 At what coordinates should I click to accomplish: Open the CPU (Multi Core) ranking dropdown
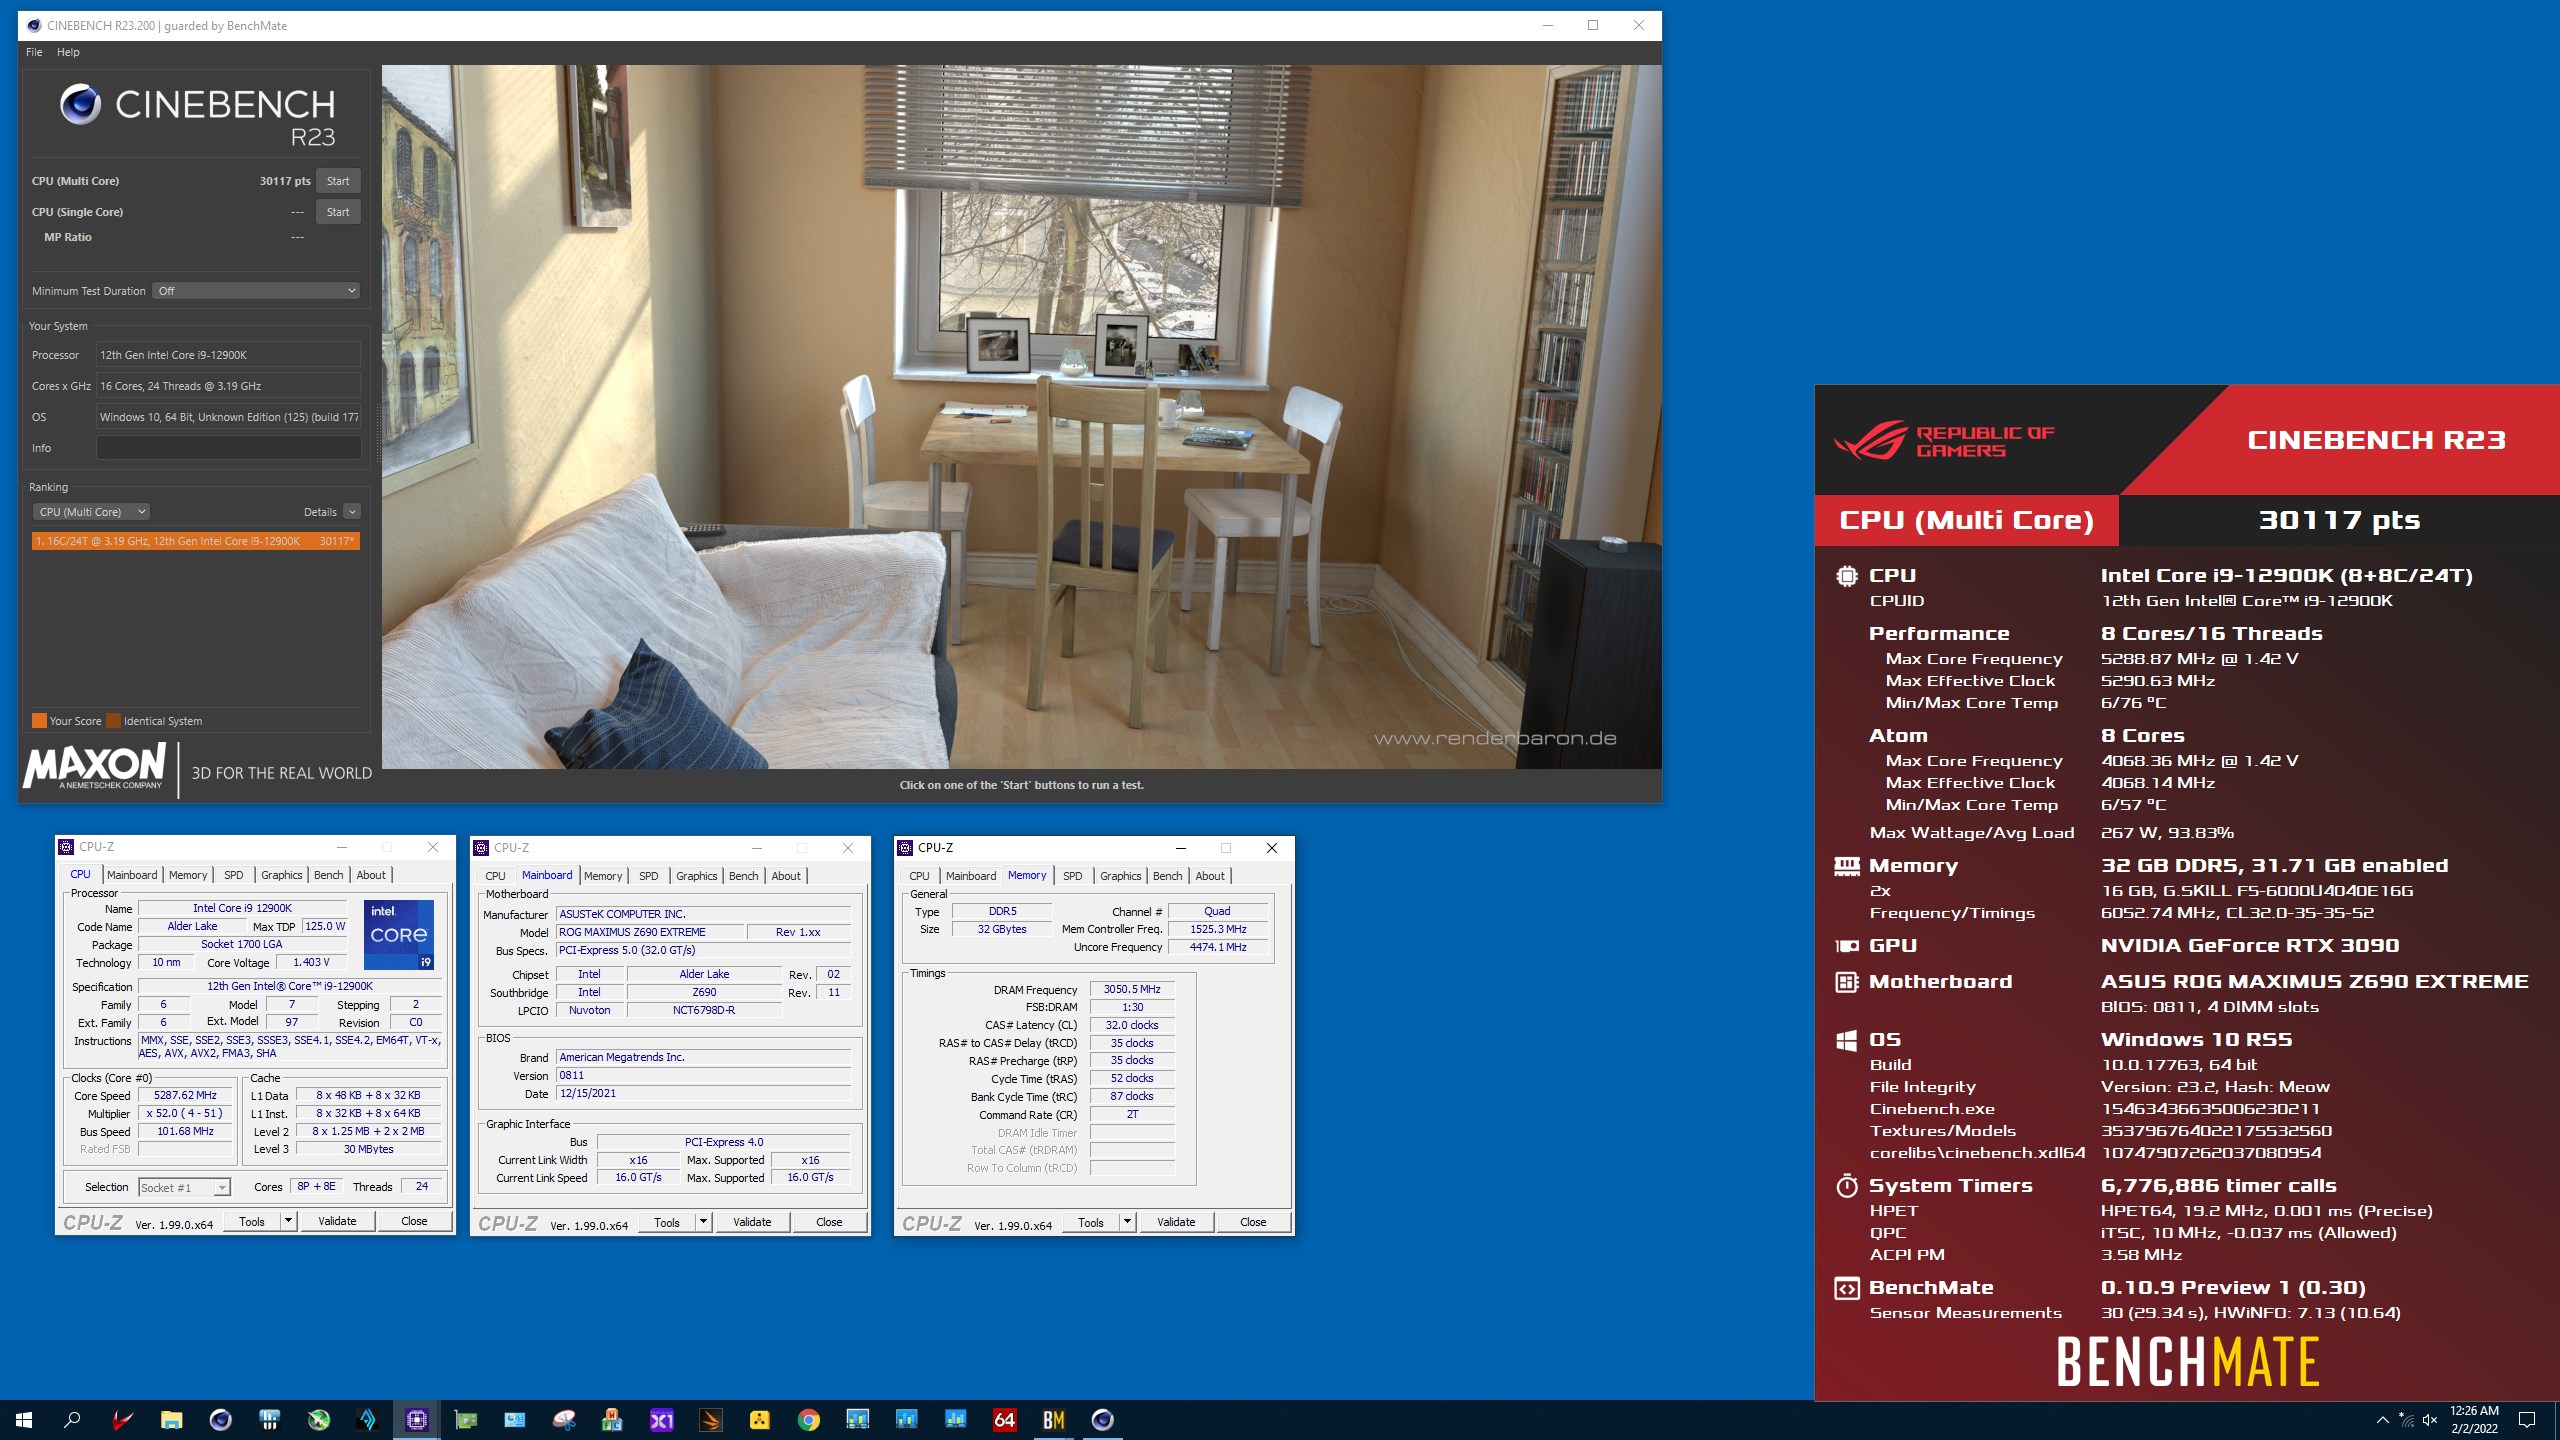click(91, 512)
